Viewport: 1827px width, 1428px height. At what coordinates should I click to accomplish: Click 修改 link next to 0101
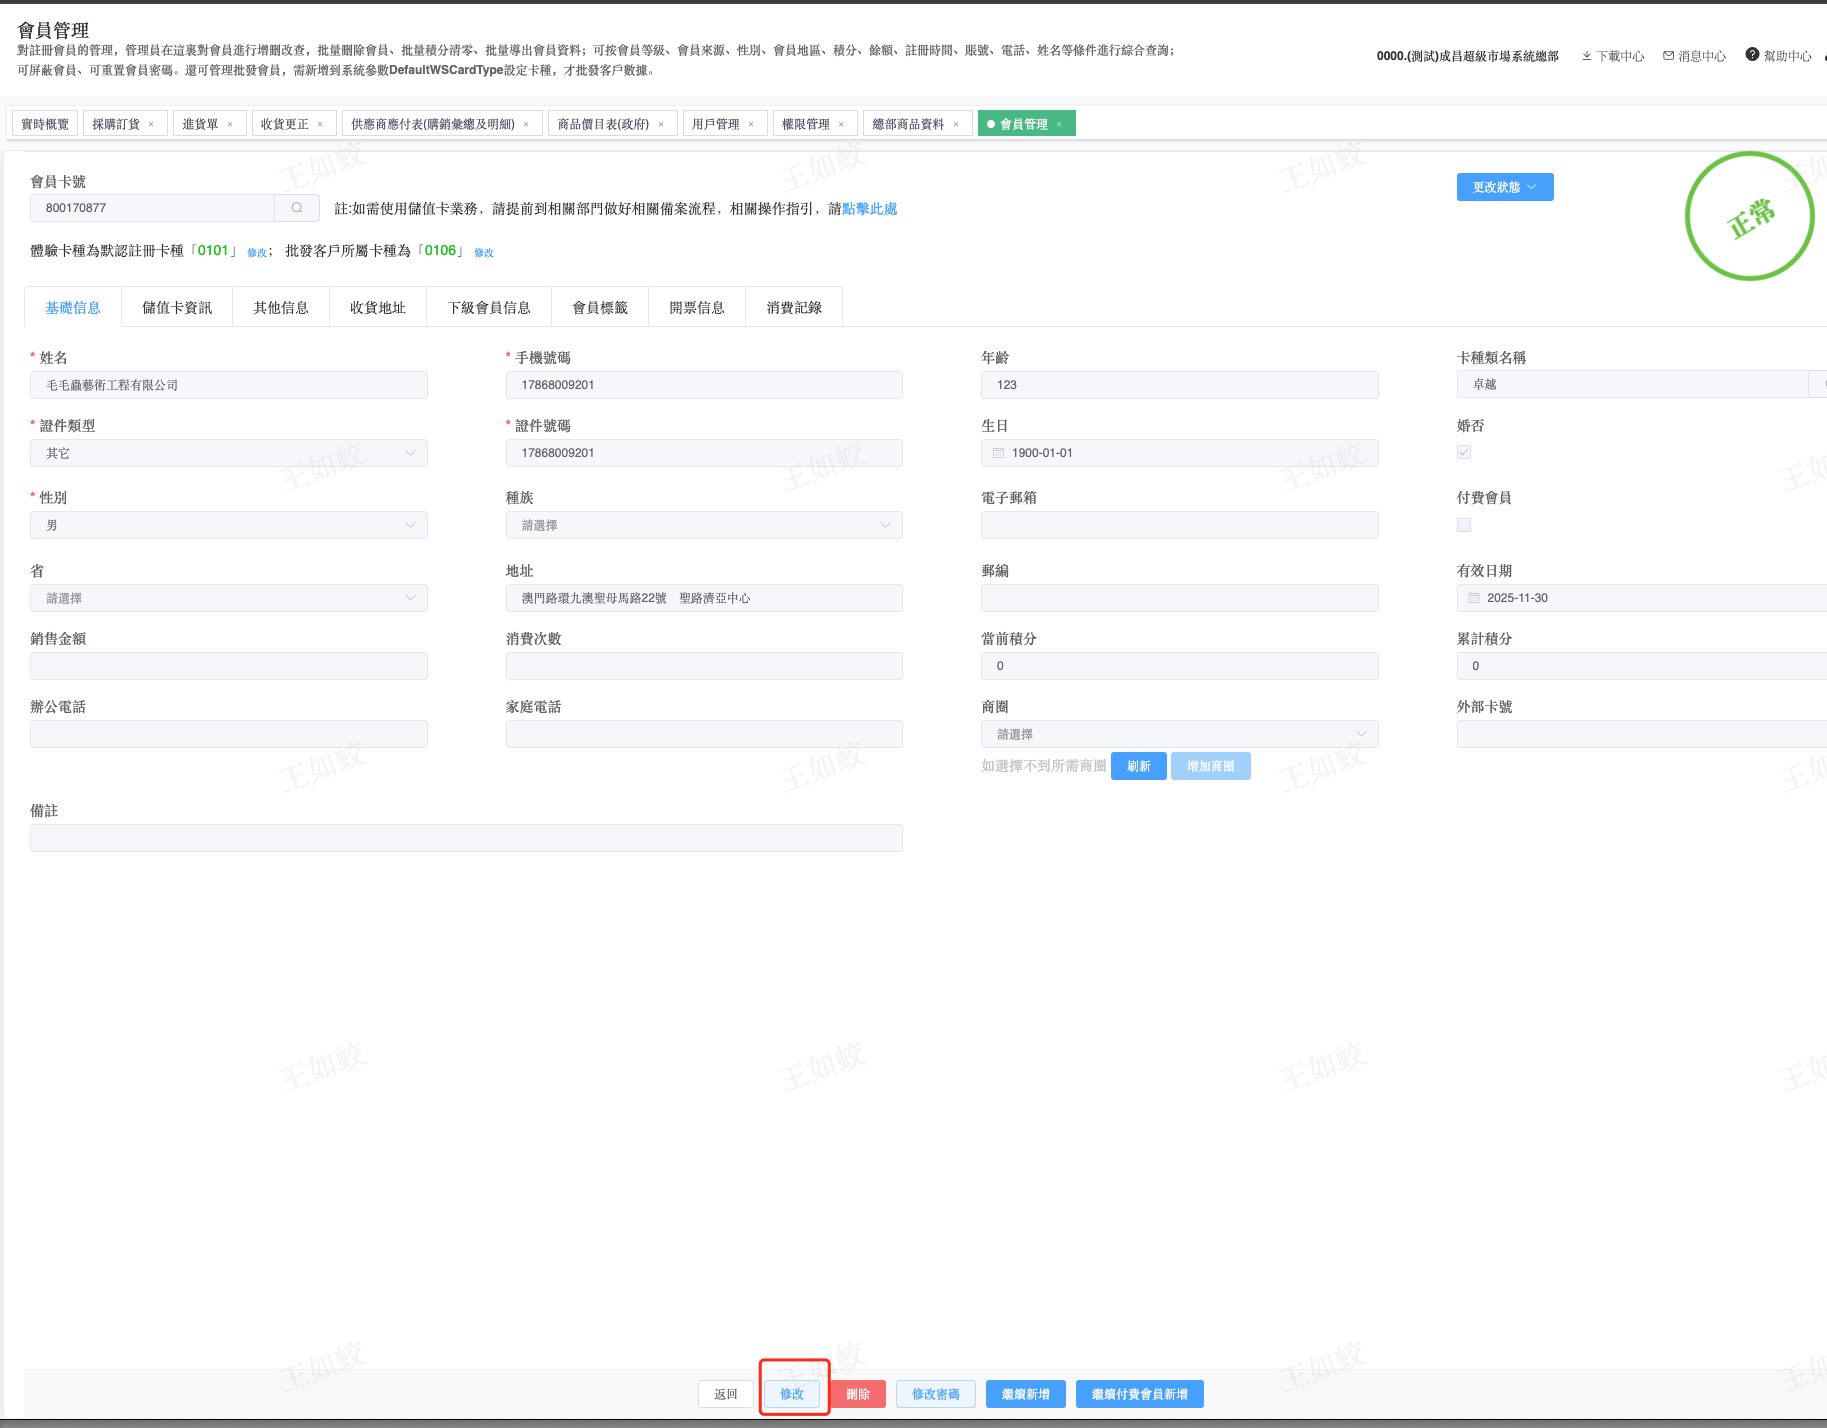coord(257,253)
